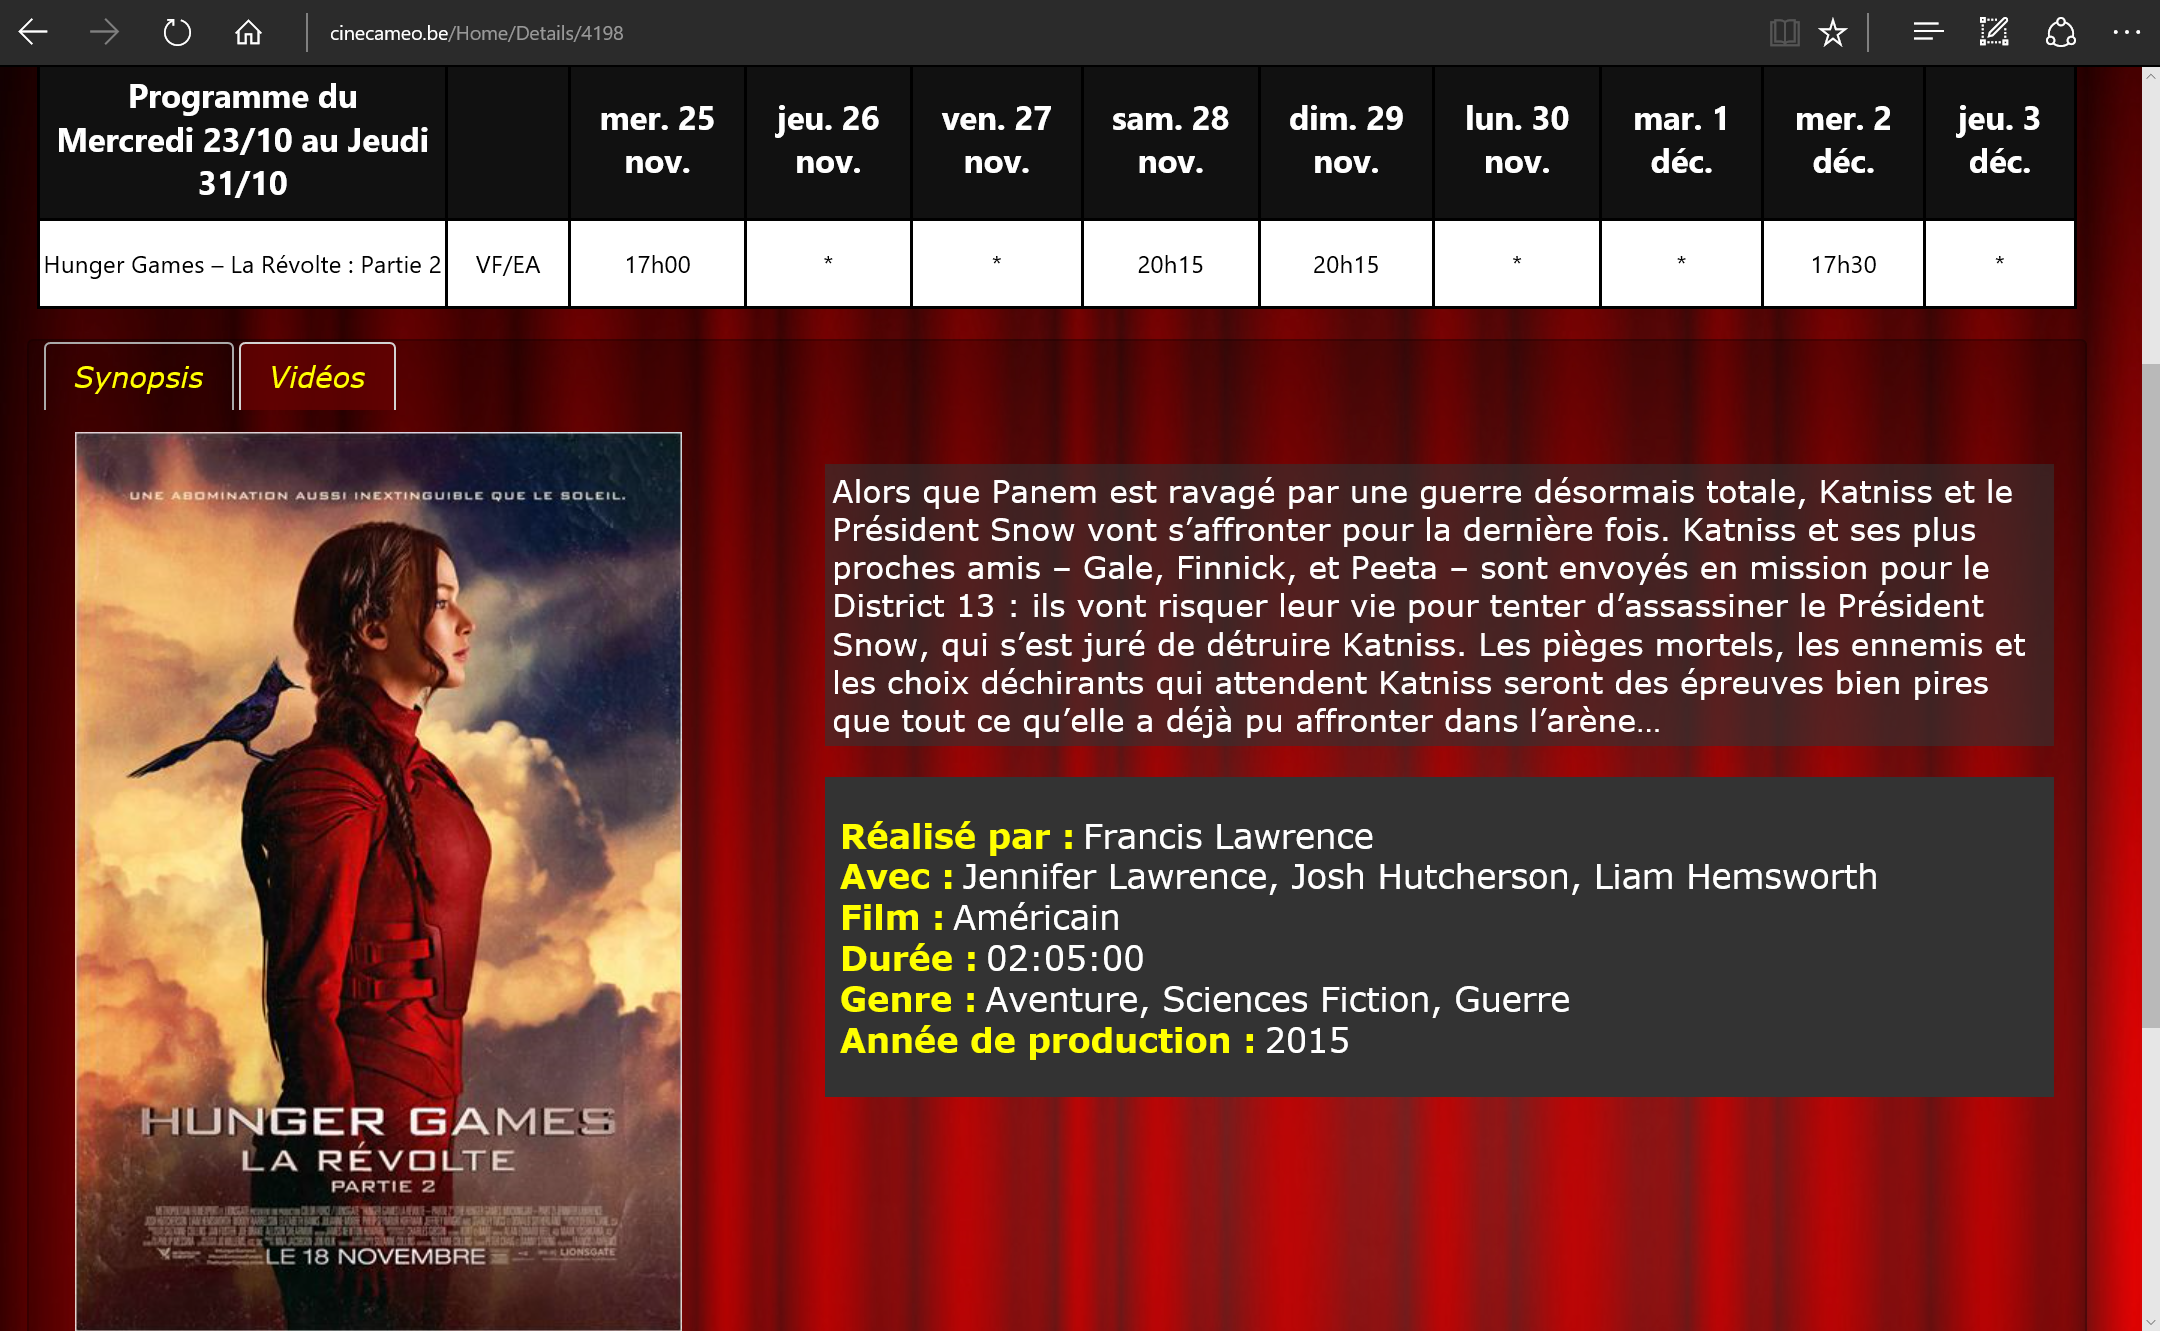Viewport: 2160px width, 1331px height.
Task: Open reading view book icon
Action: [1784, 33]
